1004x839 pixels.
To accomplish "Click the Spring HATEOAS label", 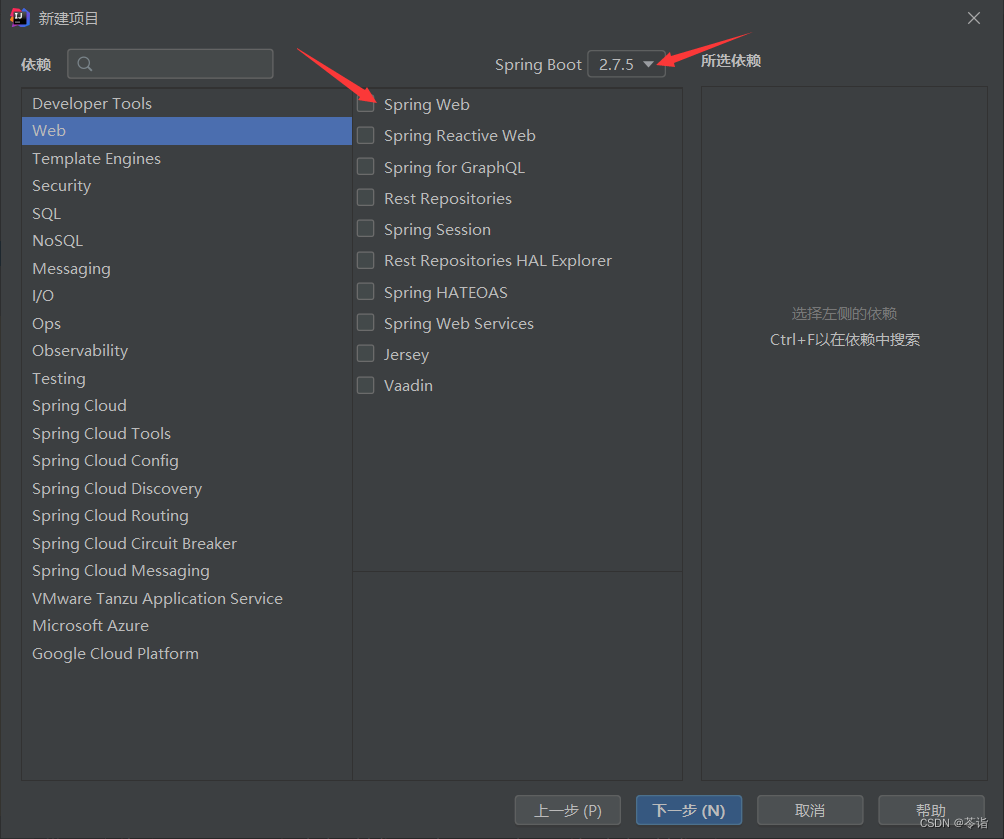I will (x=446, y=293).
